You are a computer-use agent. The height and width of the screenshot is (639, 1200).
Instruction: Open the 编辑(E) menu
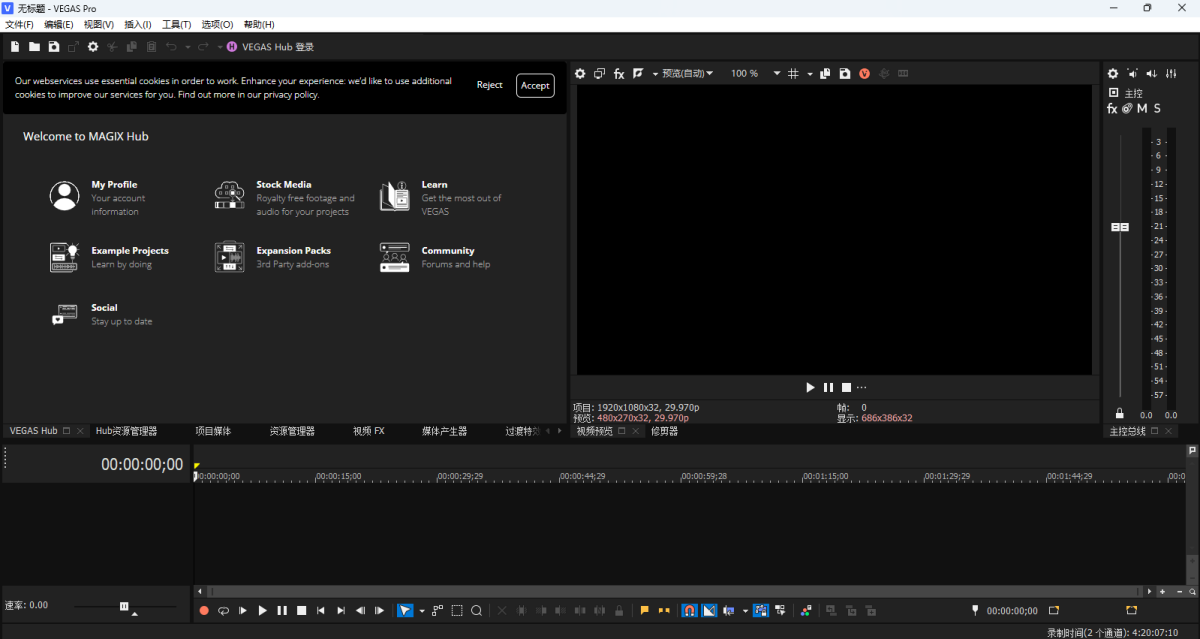tap(59, 24)
